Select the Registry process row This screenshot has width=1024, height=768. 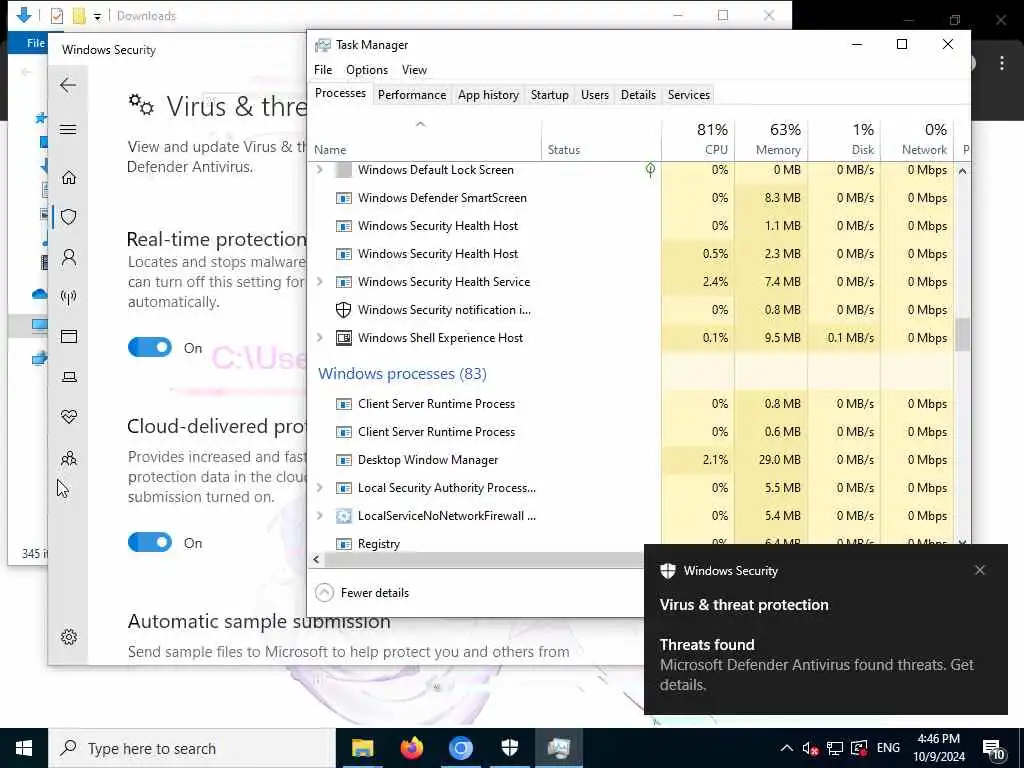(x=632, y=543)
